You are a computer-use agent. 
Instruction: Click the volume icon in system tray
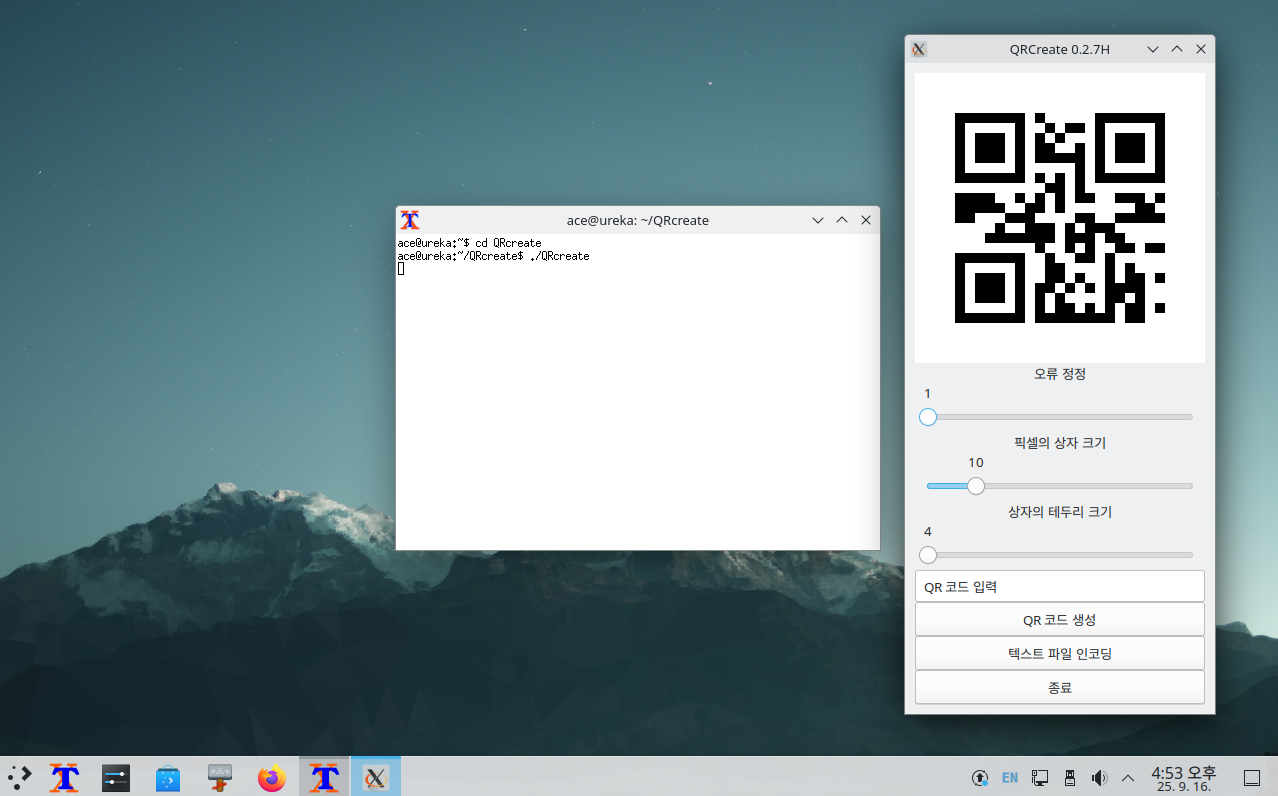pos(1099,777)
